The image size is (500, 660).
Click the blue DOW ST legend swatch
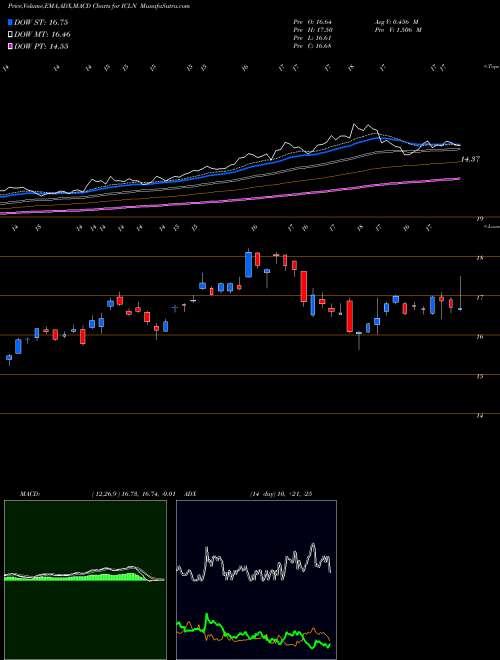[x=11, y=22]
